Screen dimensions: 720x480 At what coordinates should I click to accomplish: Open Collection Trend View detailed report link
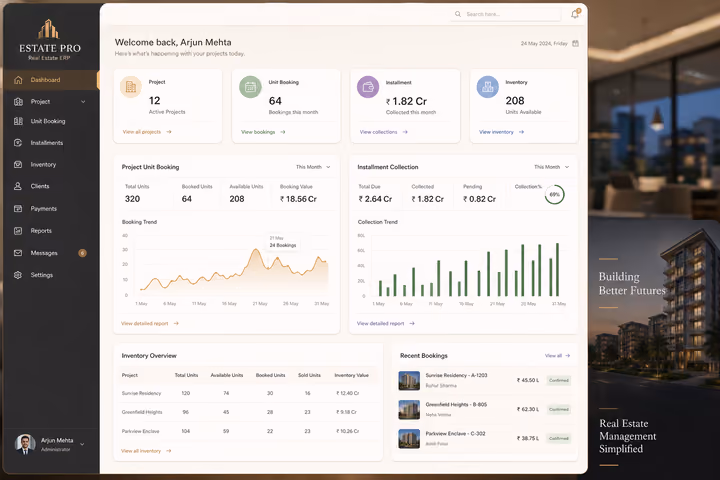[386, 323]
